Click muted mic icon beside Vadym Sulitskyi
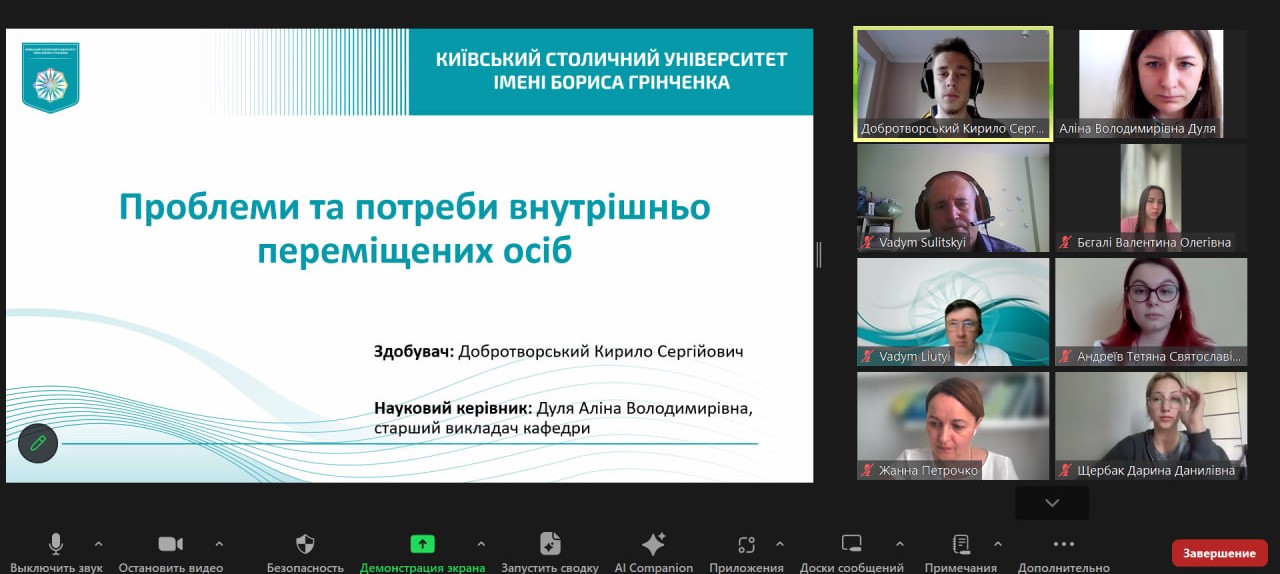The width and height of the screenshot is (1280, 574). tap(868, 242)
